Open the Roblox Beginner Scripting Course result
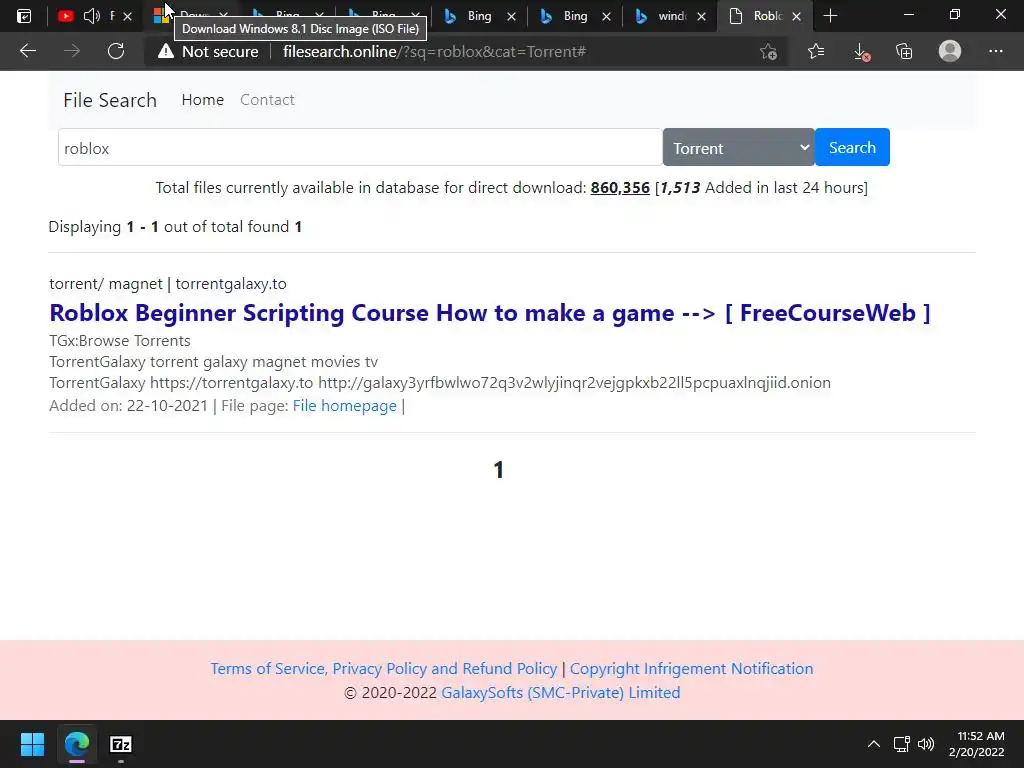The width and height of the screenshot is (1024, 768). coord(490,313)
